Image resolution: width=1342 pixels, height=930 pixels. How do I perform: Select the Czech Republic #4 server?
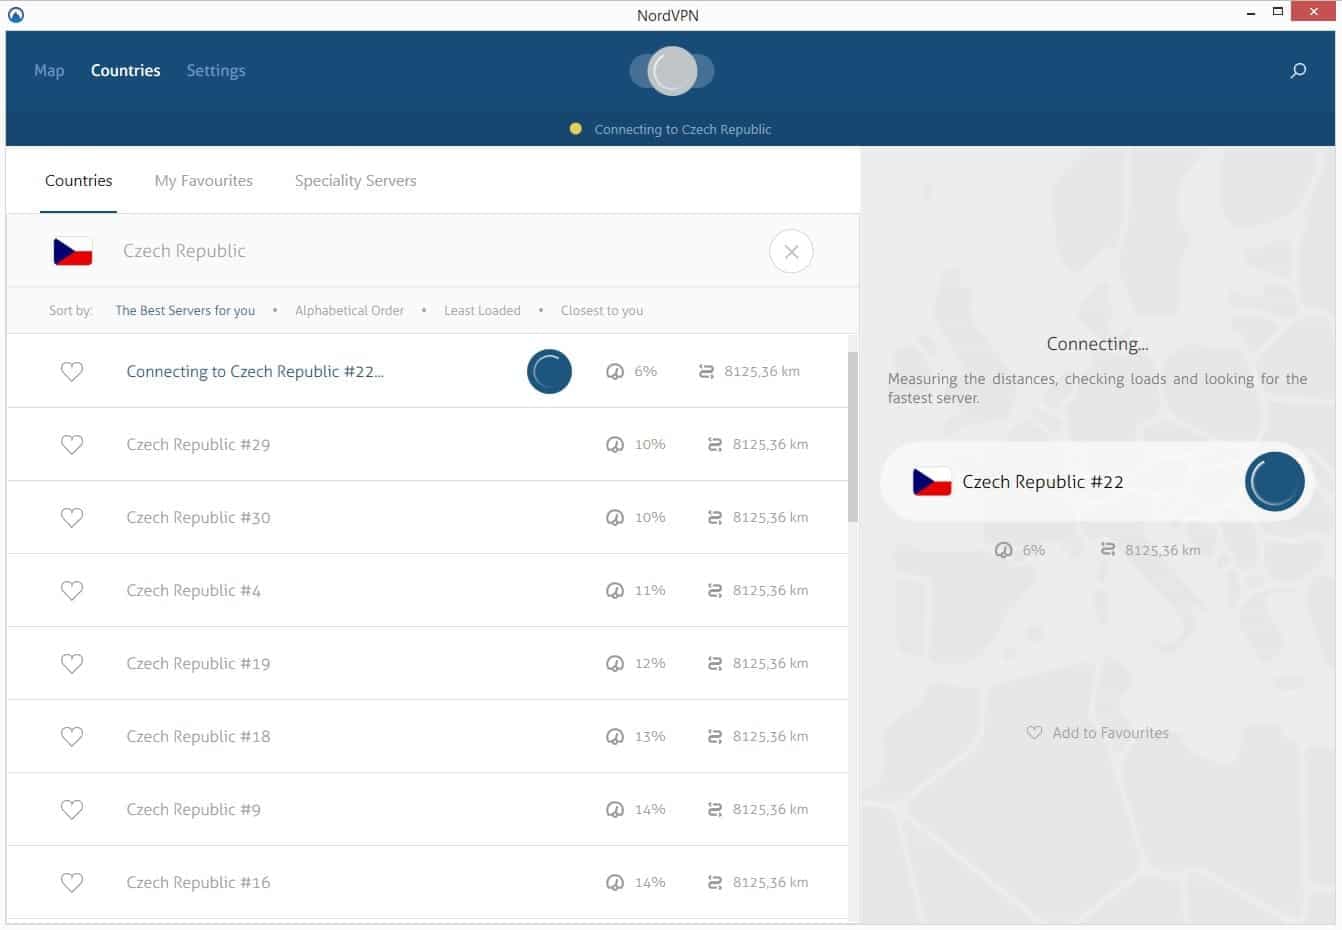click(x=427, y=590)
